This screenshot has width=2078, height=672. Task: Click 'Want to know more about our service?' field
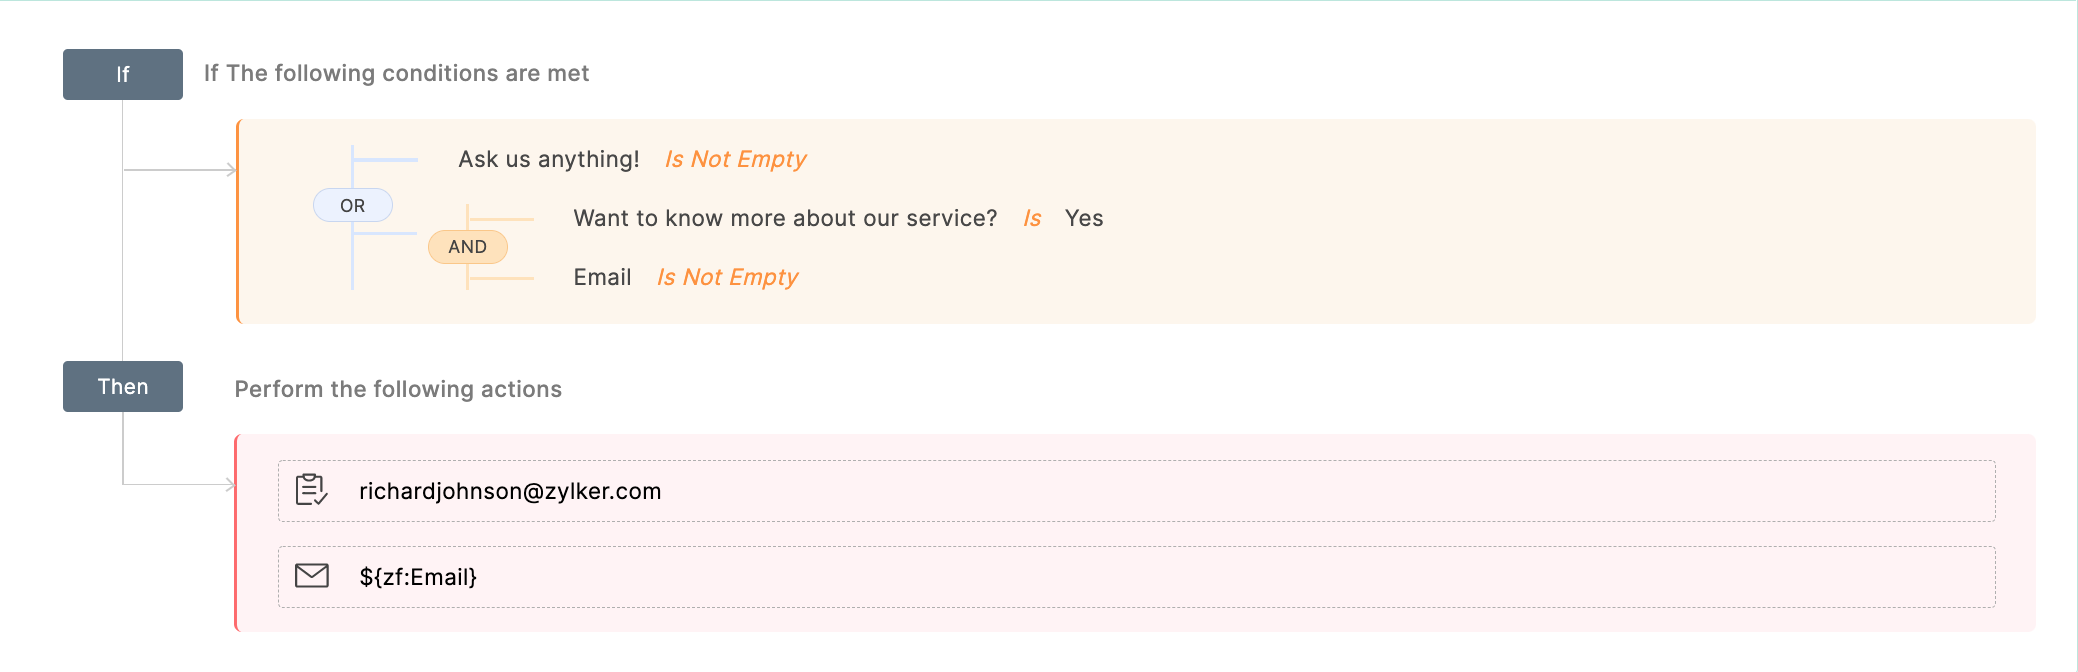785,219
